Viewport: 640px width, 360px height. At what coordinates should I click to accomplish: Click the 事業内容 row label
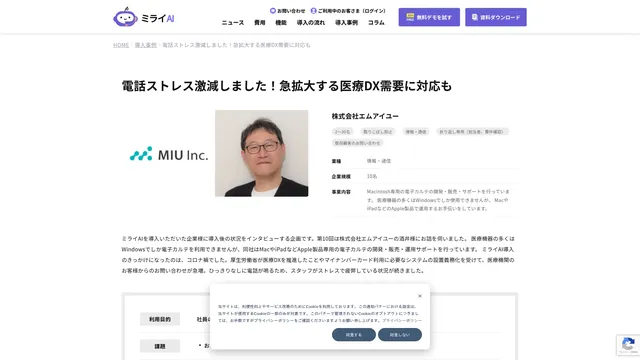click(341, 192)
